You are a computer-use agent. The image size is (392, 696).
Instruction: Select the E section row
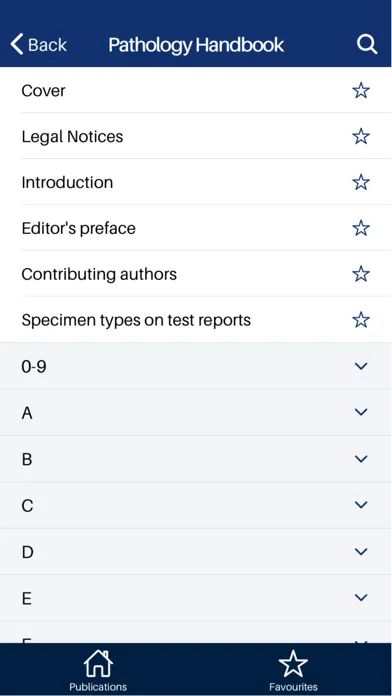coord(196,598)
